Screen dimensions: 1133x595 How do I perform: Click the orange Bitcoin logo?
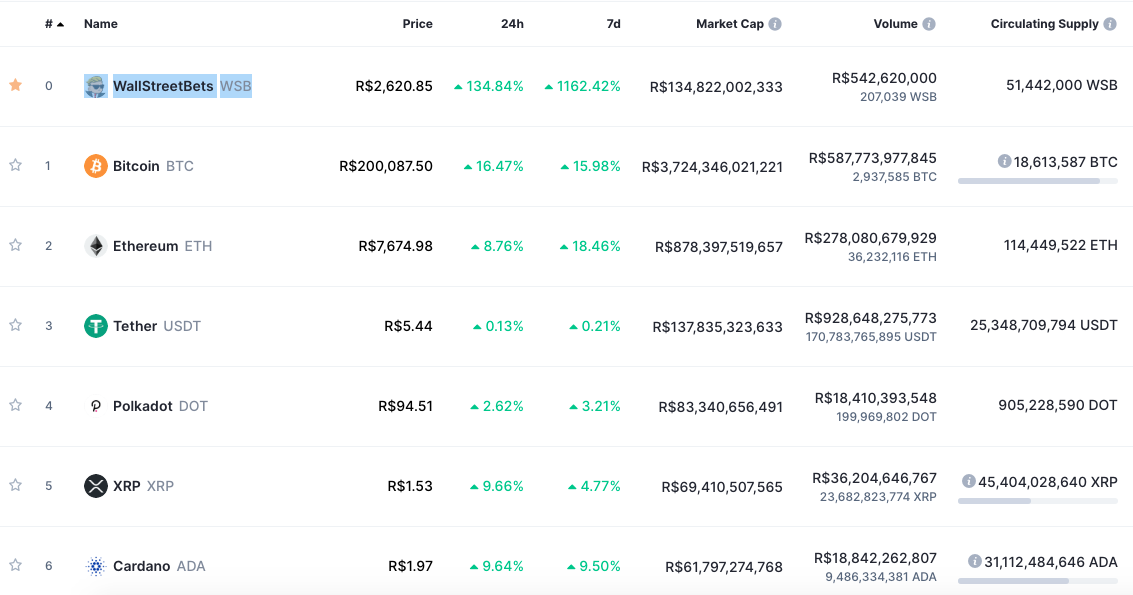[x=95, y=166]
